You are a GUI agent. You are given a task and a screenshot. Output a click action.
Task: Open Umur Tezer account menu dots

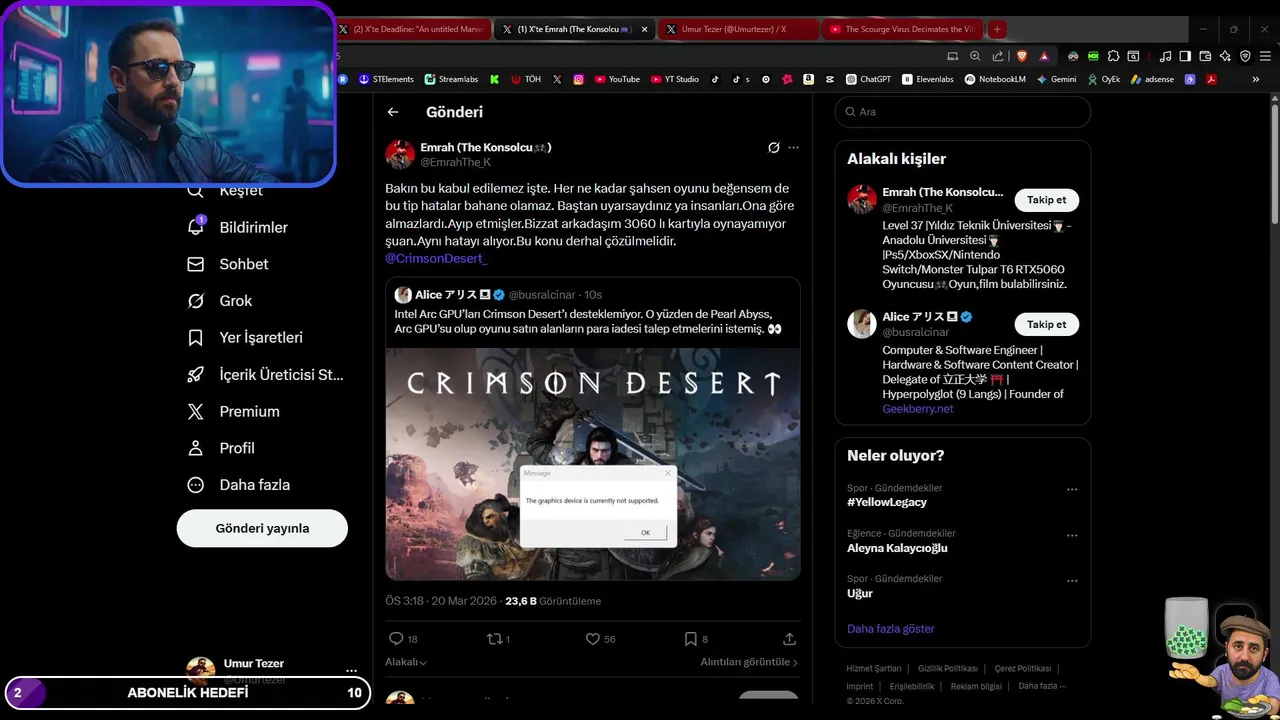pyautogui.click(x=351, y=671)
